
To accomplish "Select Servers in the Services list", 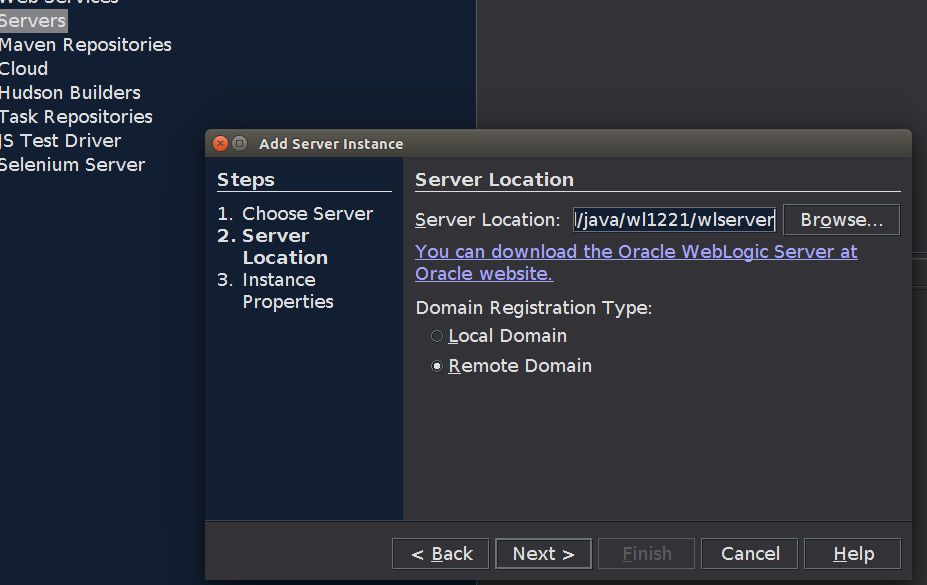I will (x=33, y=21).
